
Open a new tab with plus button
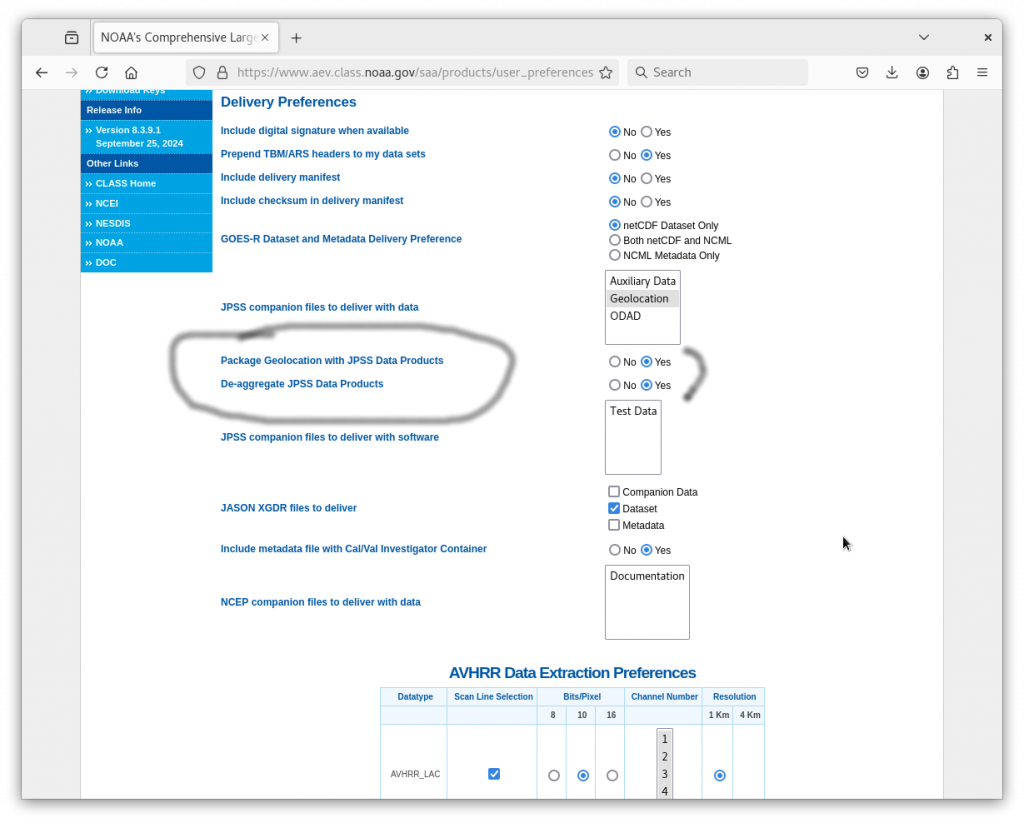coord(296,38)
